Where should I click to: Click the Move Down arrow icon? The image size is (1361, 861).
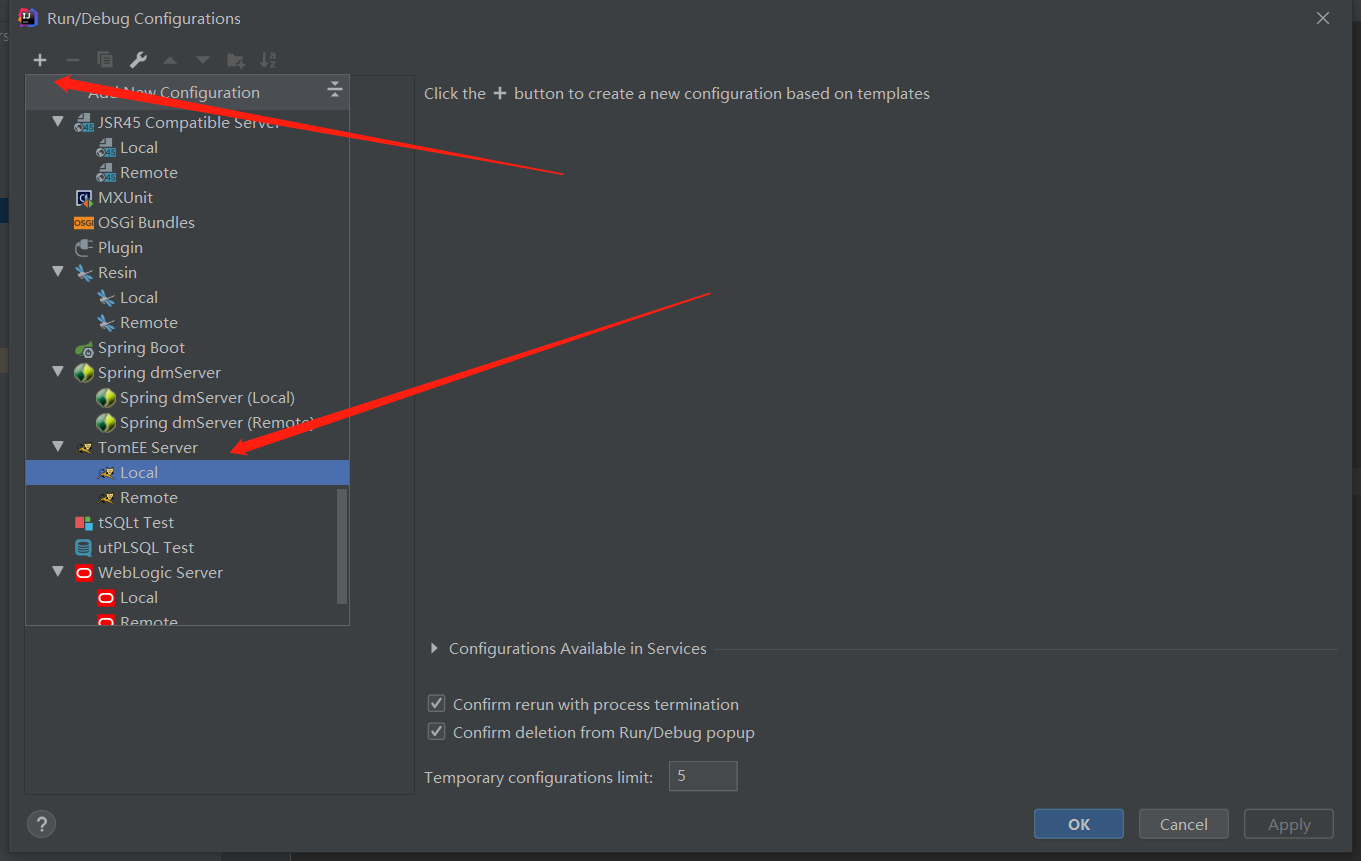click(x=203, y=60)
